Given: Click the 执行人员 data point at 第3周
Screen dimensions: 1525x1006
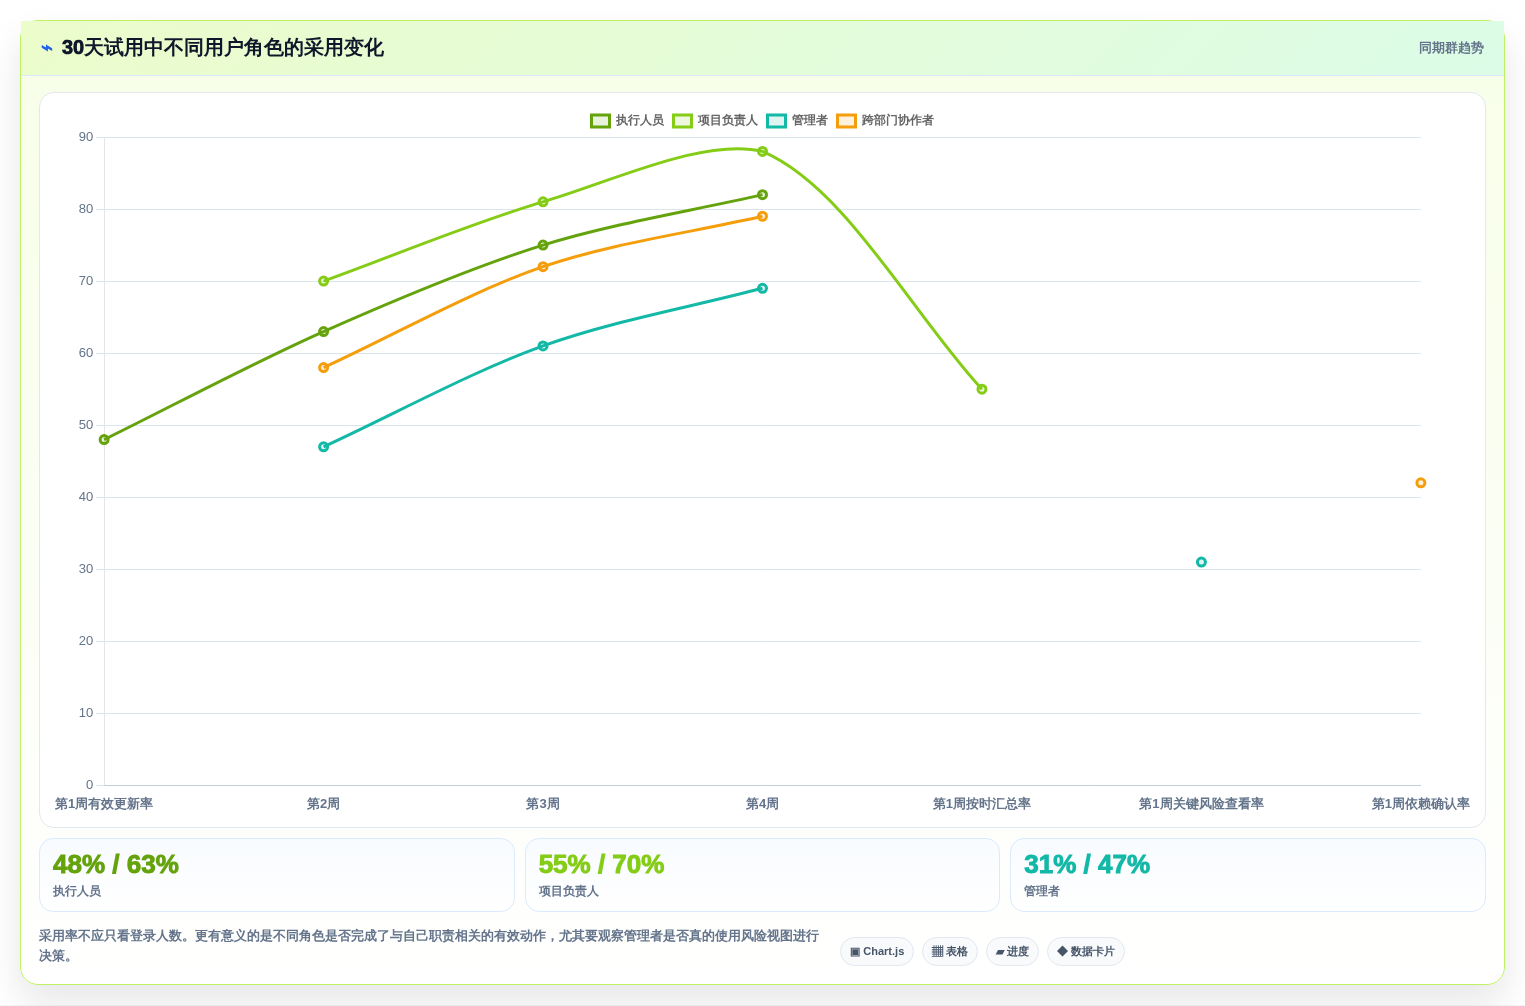Looking at the screenshot, I should [x=543, y=245].
